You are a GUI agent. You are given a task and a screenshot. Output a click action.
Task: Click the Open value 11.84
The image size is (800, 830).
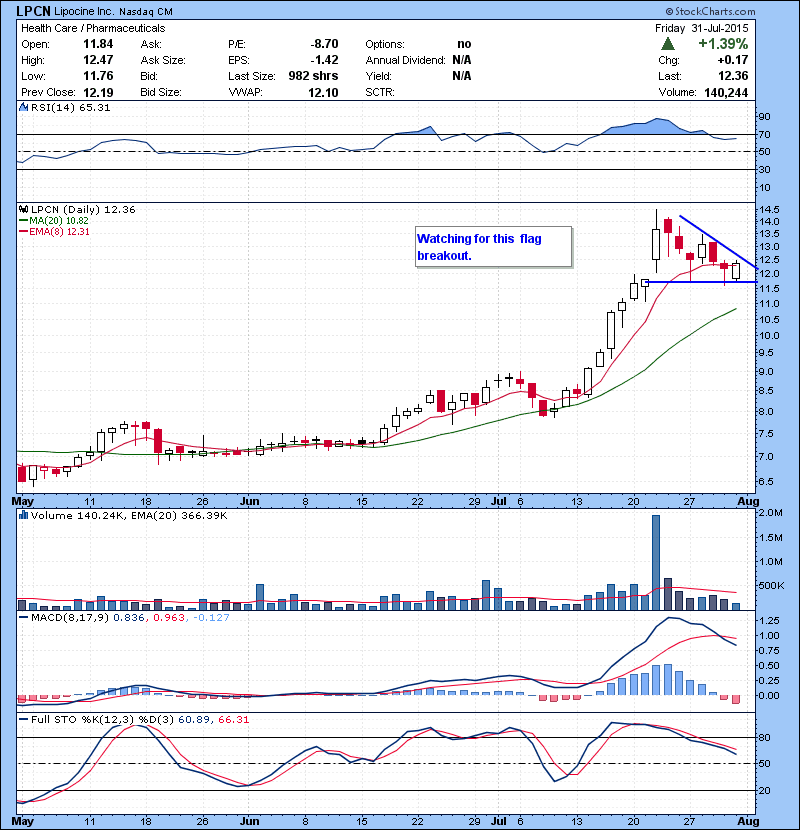pyautogui.click(x=98, y=44)
